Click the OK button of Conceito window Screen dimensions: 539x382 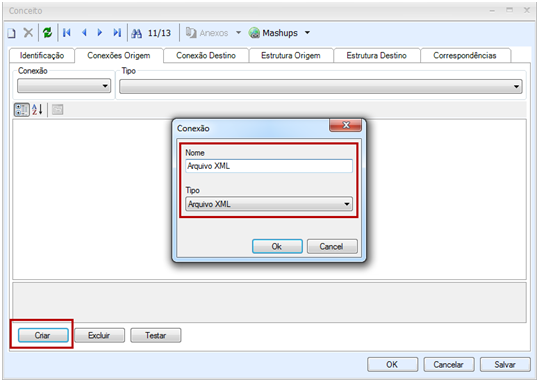coord(392,364)
